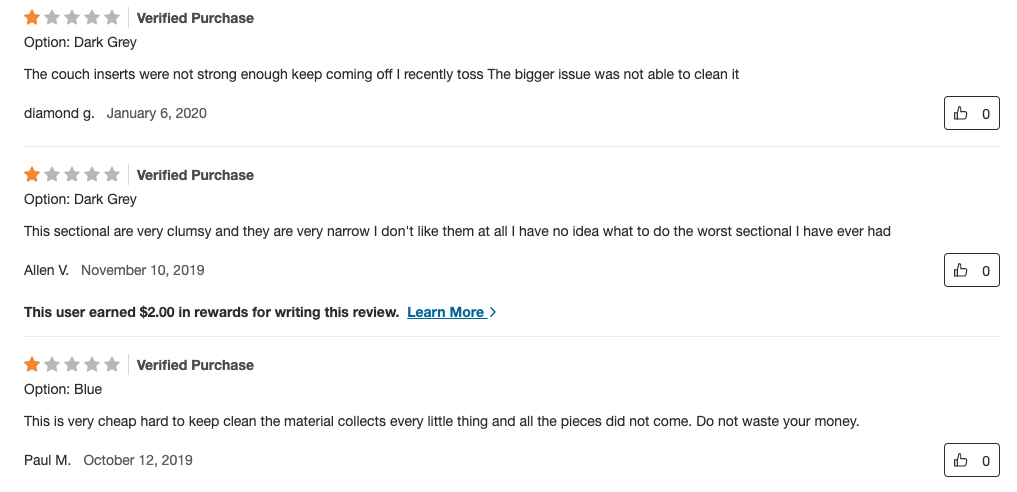Image resolution: width=1017 pixels, height=492 pixels.
Task: Click the review text about couch inserts
Action: coord(381,74)
